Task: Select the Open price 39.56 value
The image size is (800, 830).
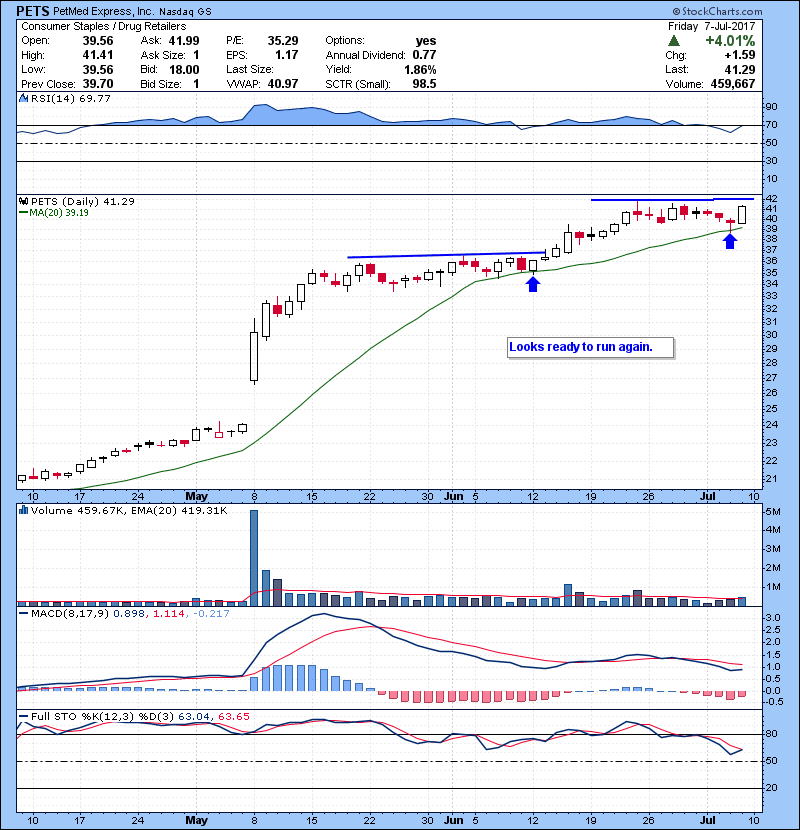Action: (x=98, y=41)
